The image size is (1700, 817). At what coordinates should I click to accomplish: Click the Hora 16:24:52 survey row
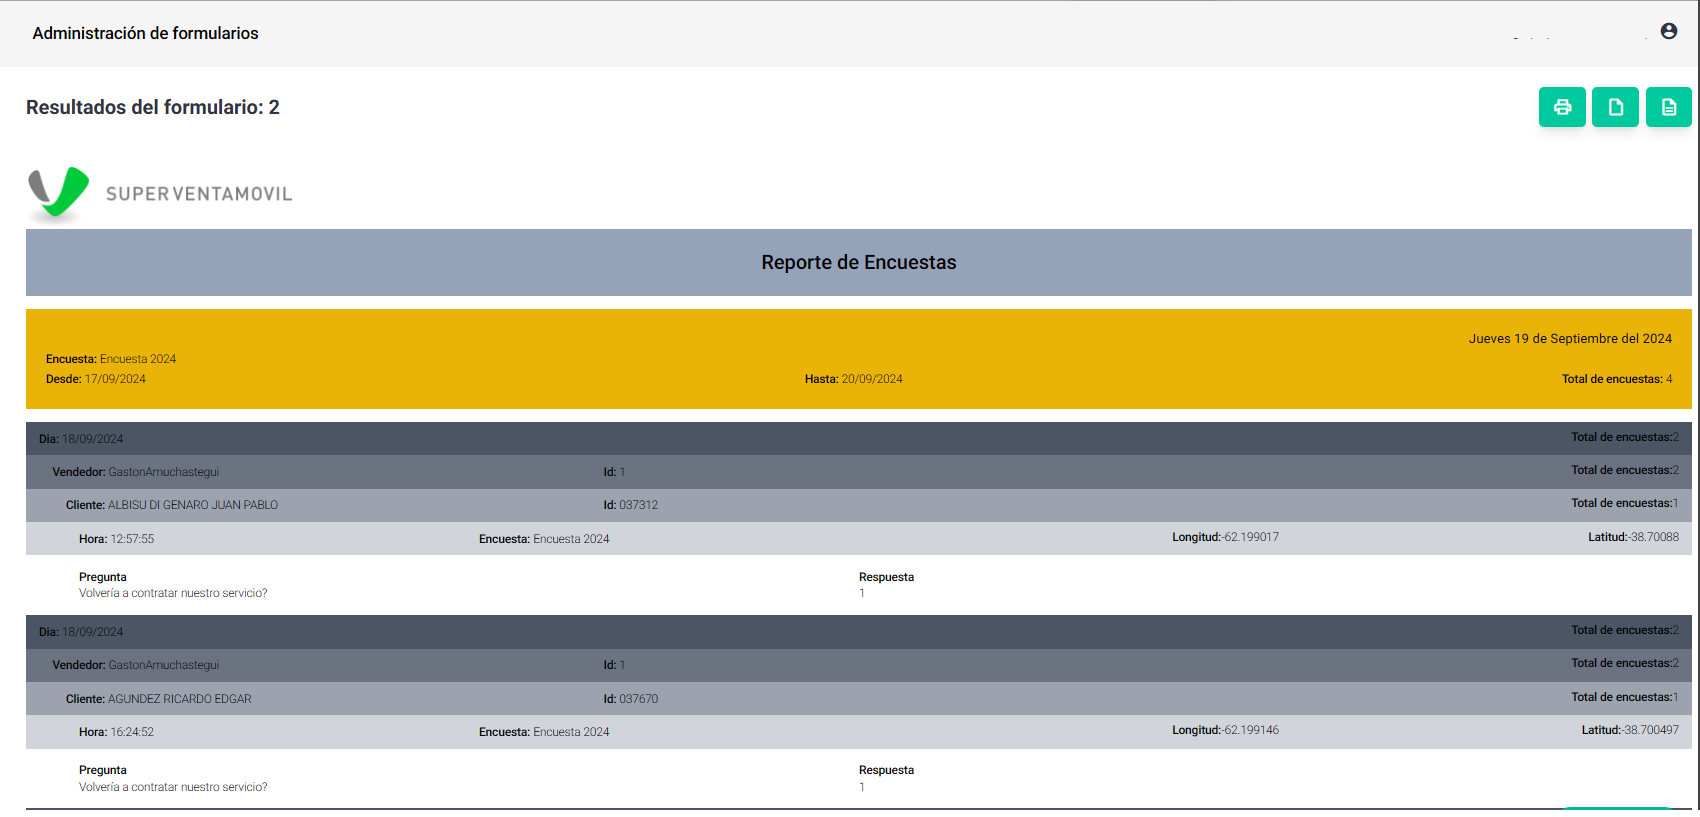[x=859, y=732]
